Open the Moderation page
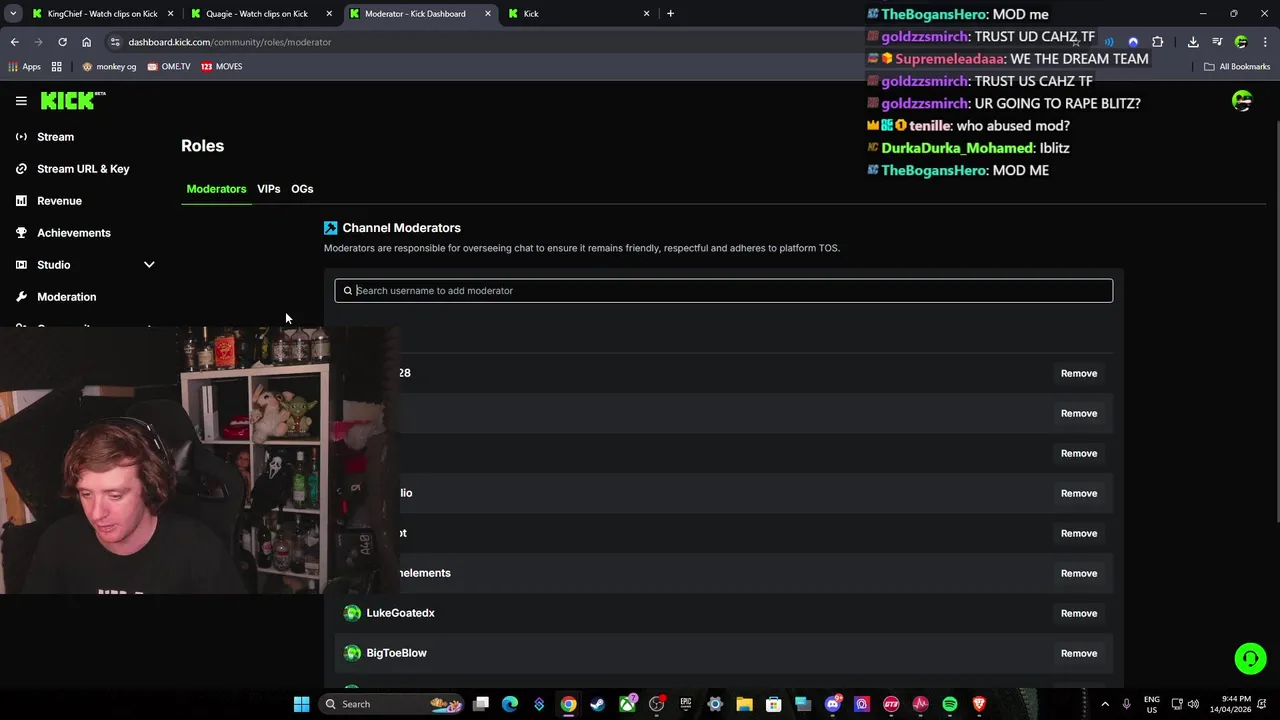This screenshot has width=1280, height=720. point(67,297)
